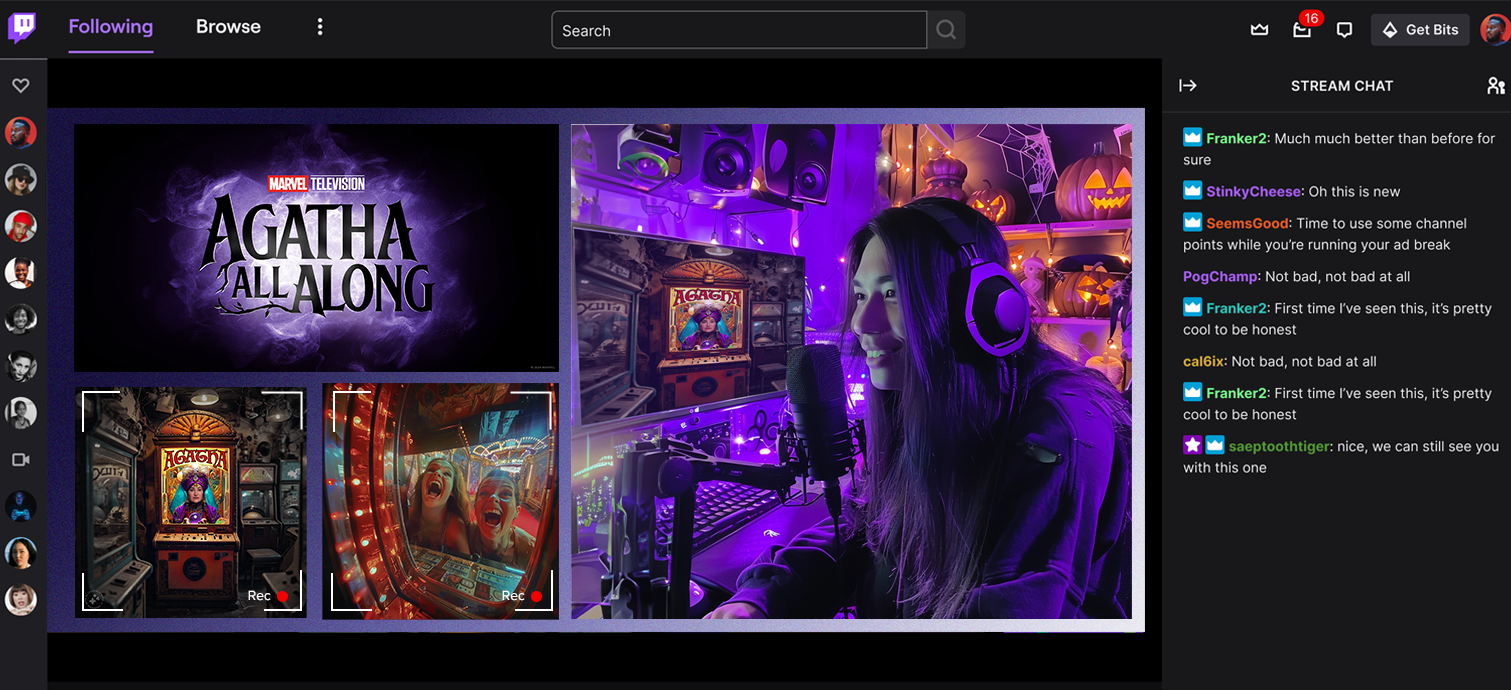
Task: Open notifications inbox showing 16 badge
Action: 1302,30
